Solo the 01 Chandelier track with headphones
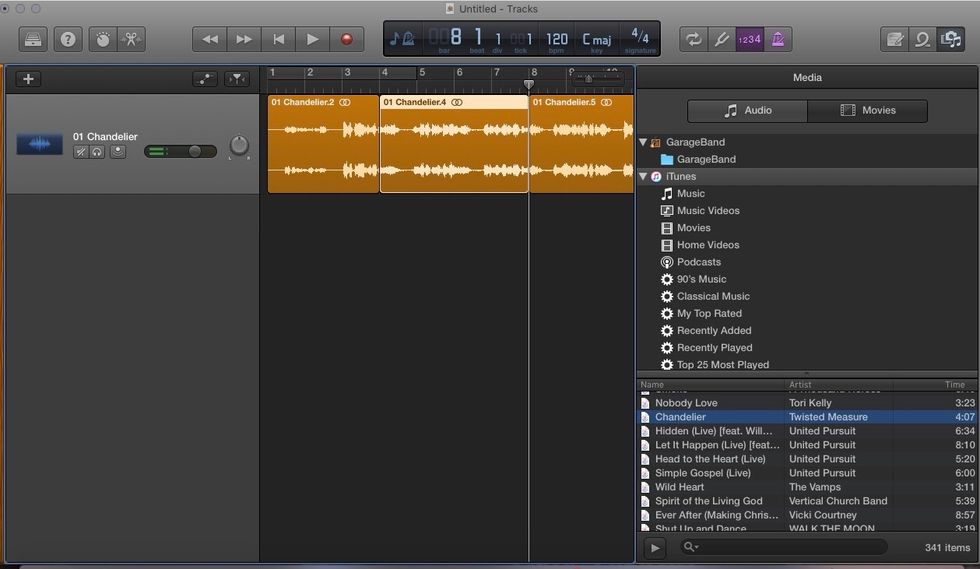The width and height of the screenshot is (980, 569). pos(97,152)
